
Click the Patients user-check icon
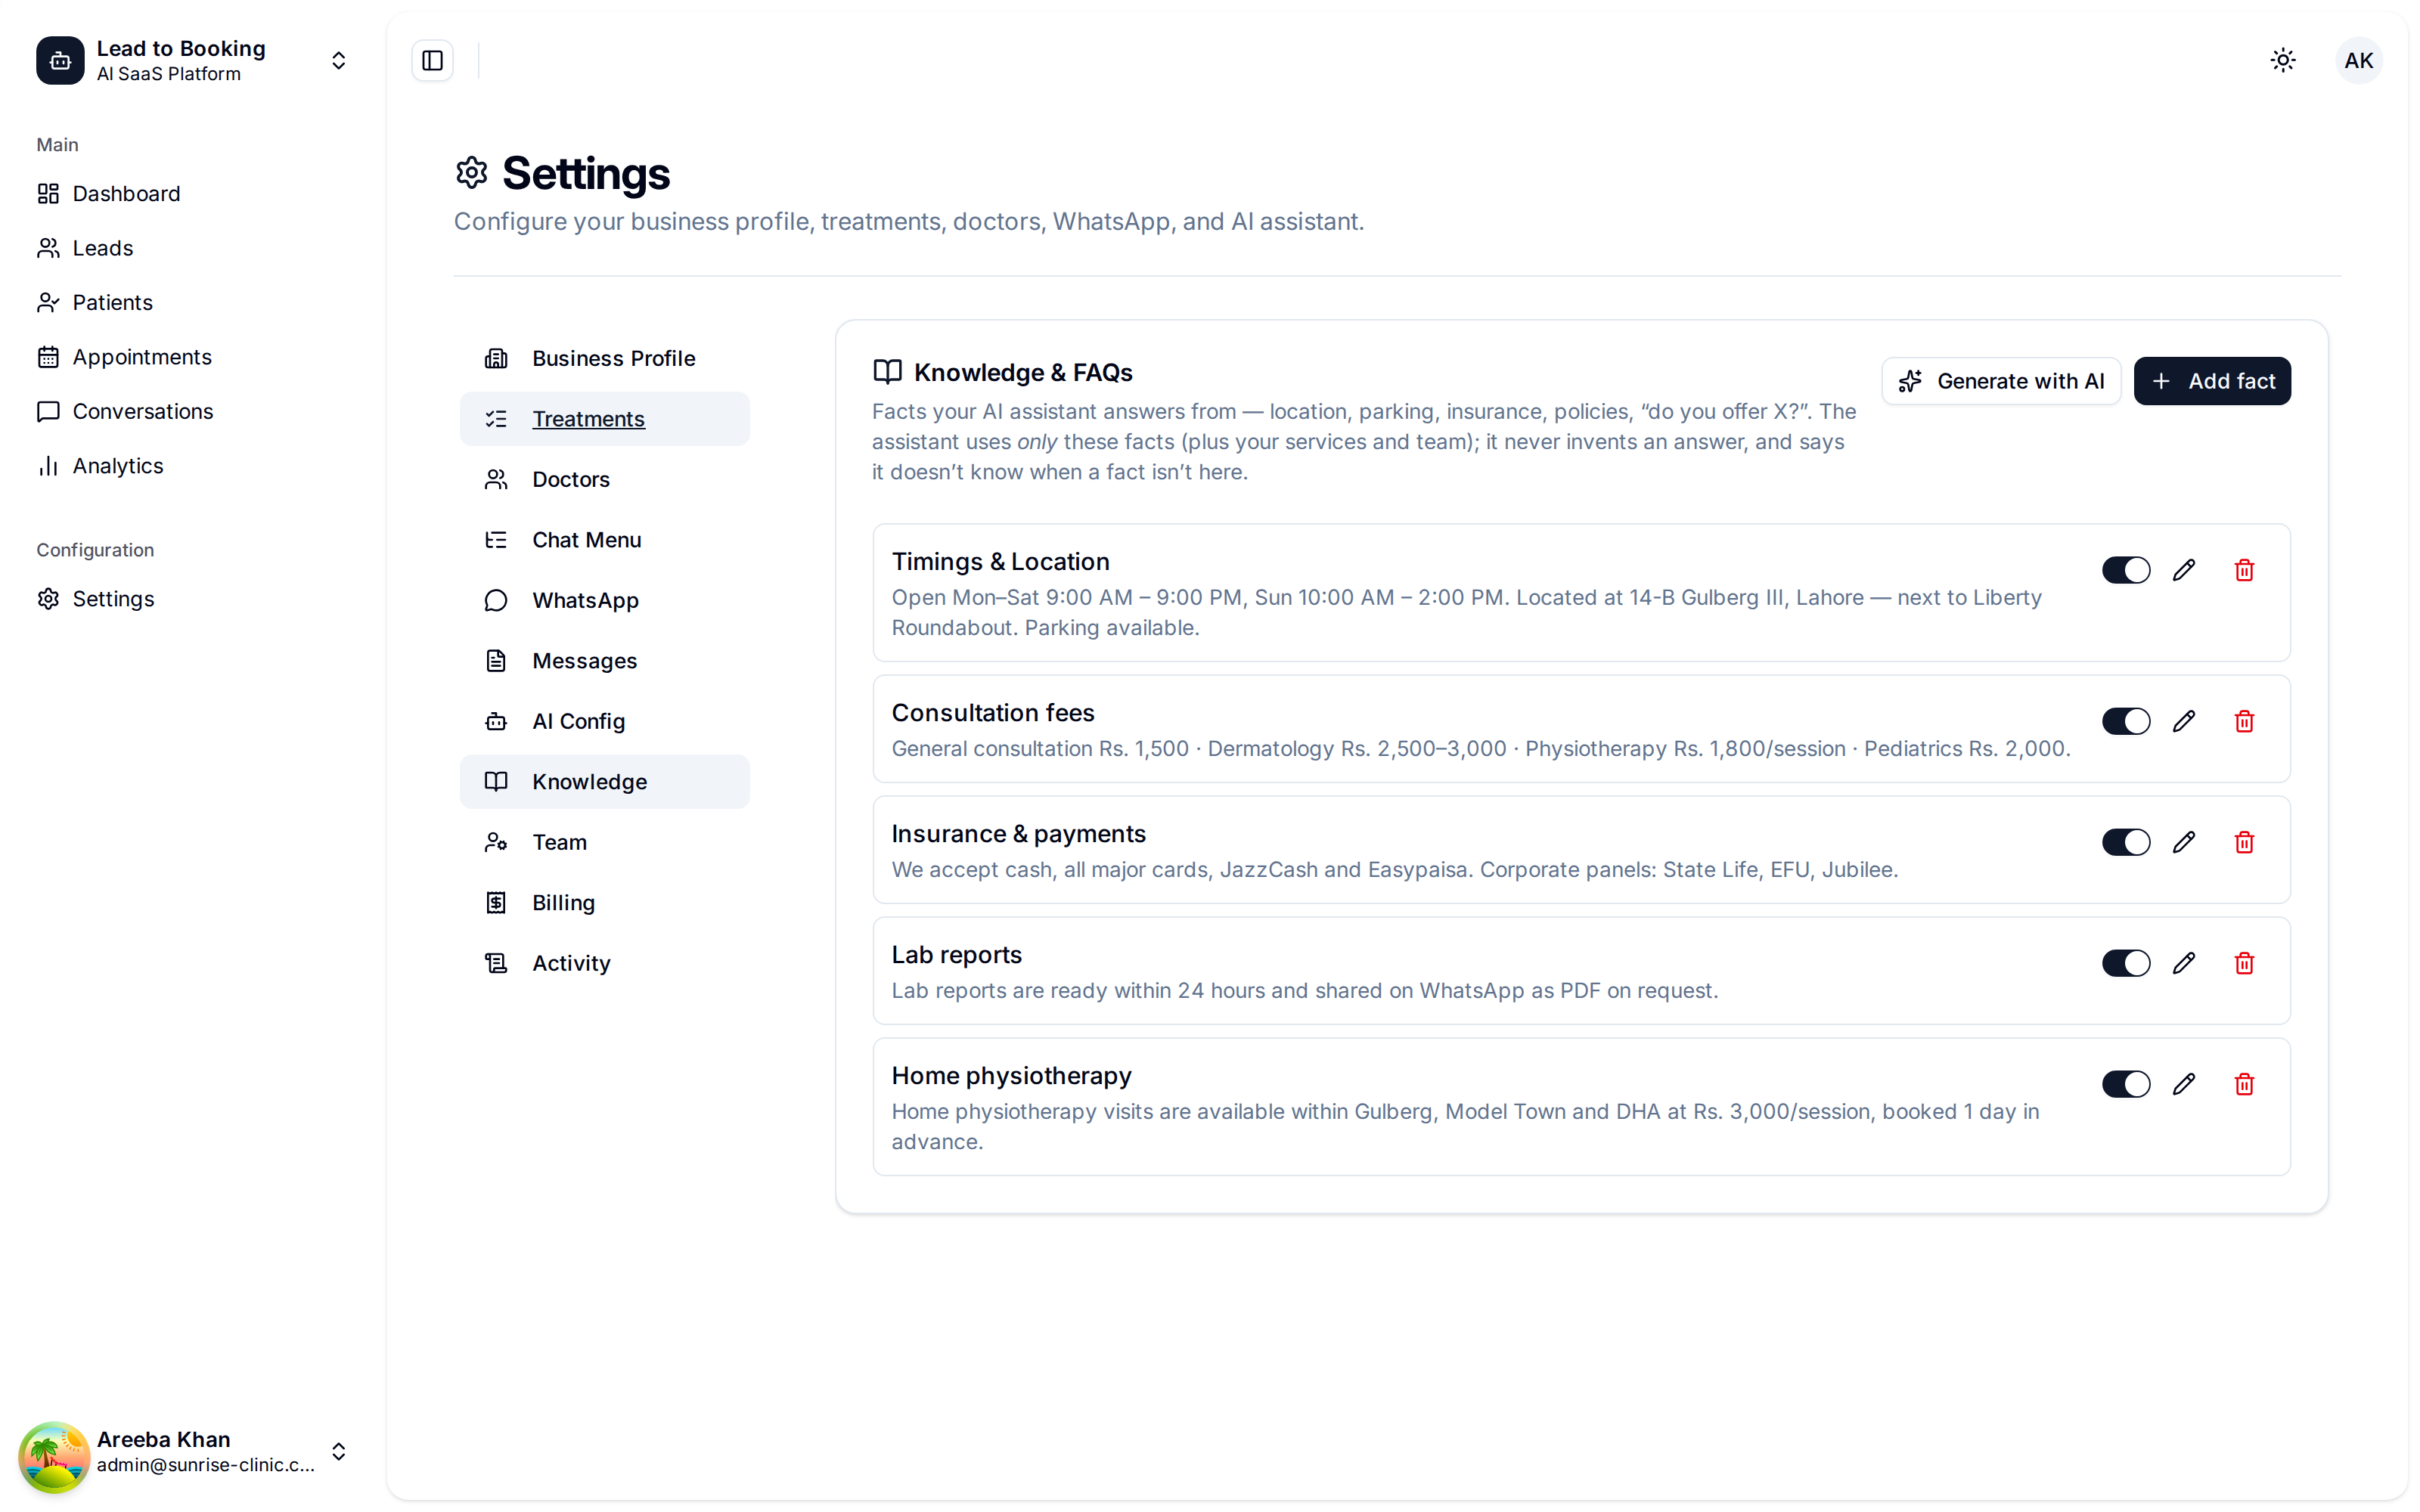click(48, 302)
